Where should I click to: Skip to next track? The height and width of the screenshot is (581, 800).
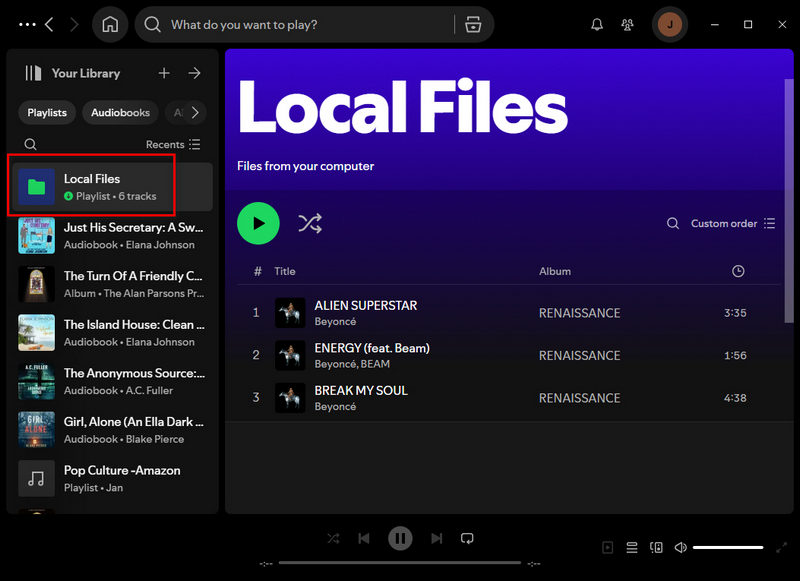[x=437, y=539]
